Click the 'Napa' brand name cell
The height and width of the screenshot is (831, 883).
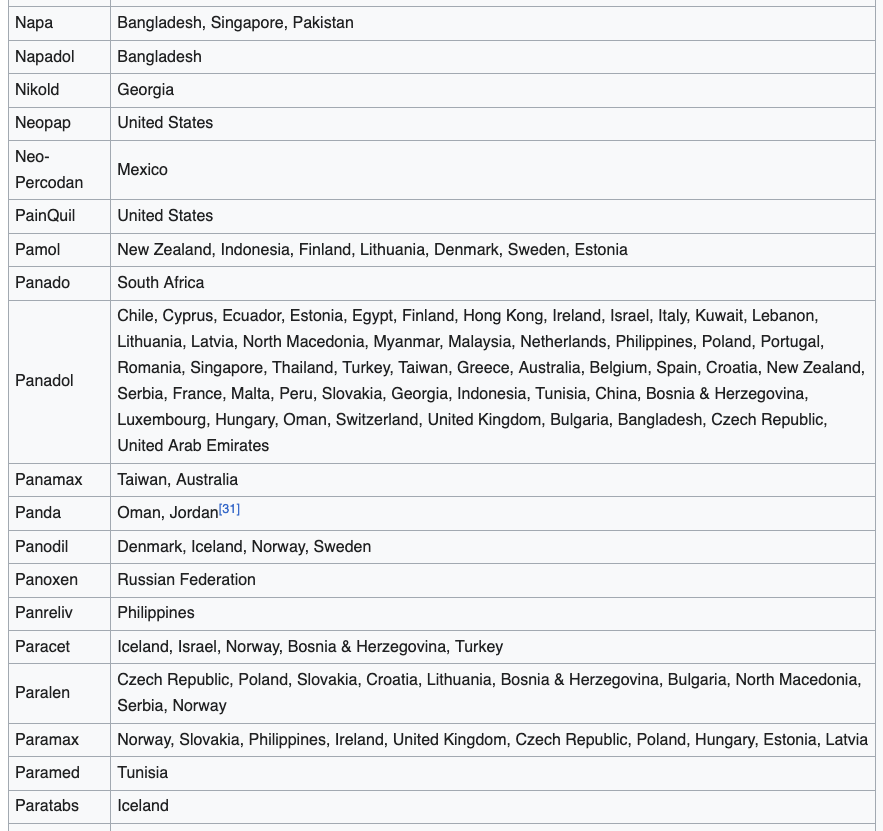click(x=34, y=23)
